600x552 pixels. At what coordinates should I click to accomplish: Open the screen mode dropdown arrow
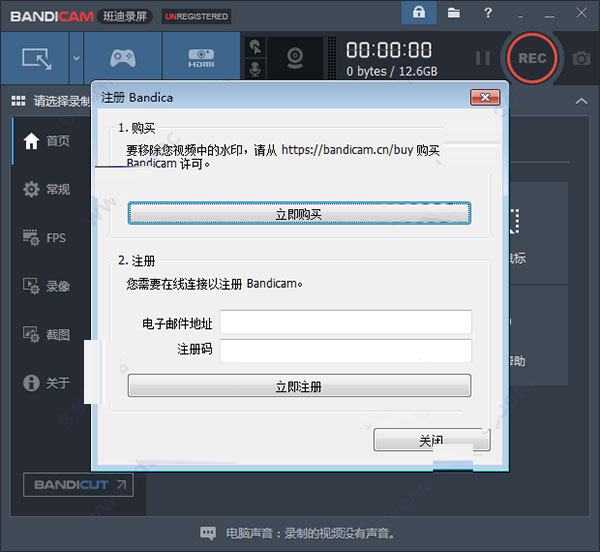click(x=77, y=58)
